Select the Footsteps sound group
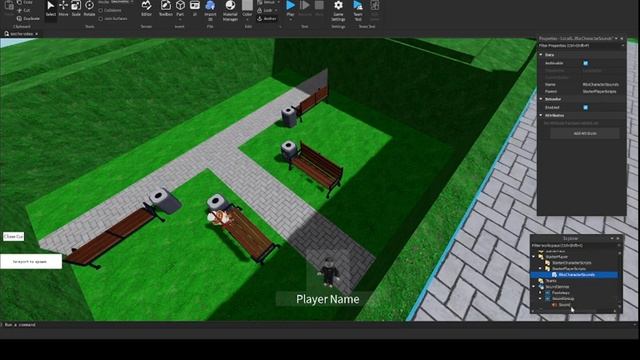 pos(560,293)
